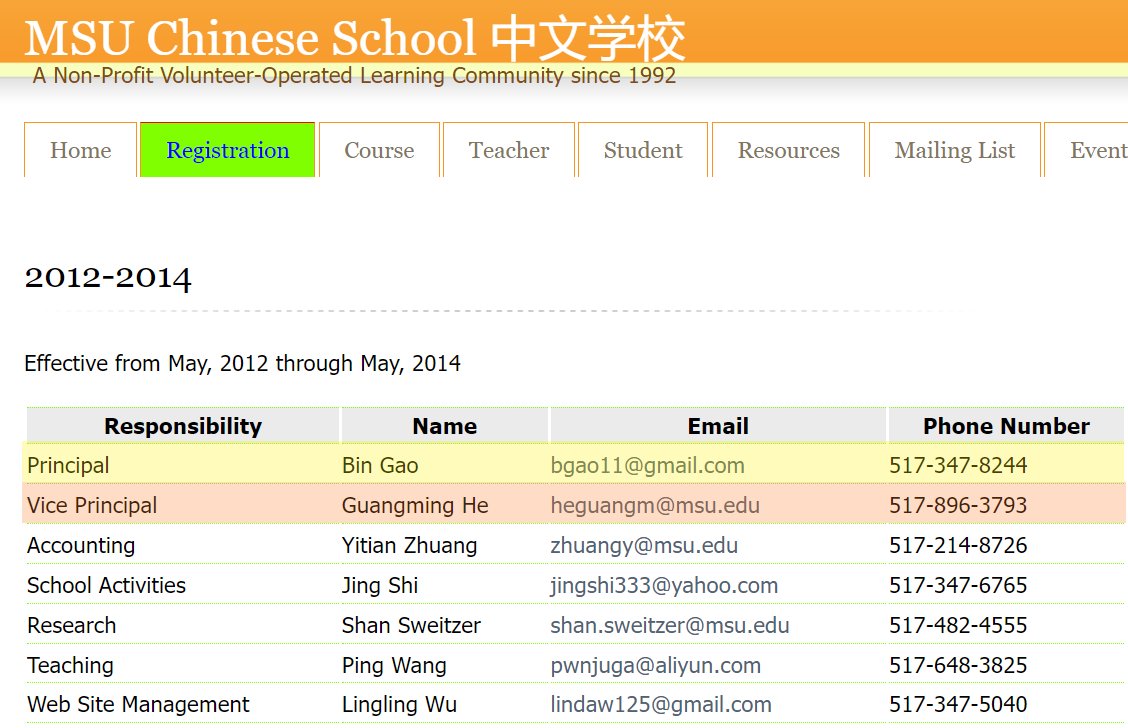Screen dimensions: 1128x728
Task: Select the 2012-2014 section heading
Action: click(108, 277)
